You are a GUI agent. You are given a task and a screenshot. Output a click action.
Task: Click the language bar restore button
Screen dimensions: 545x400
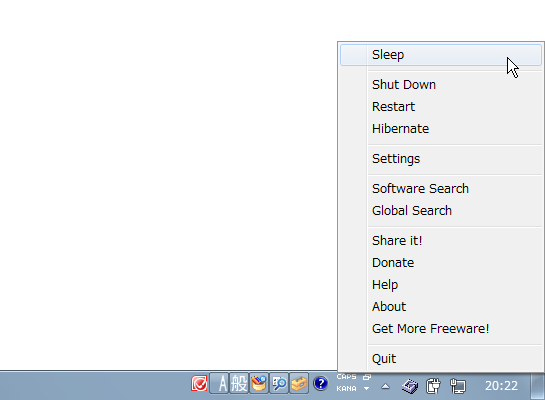pos(367,377)
